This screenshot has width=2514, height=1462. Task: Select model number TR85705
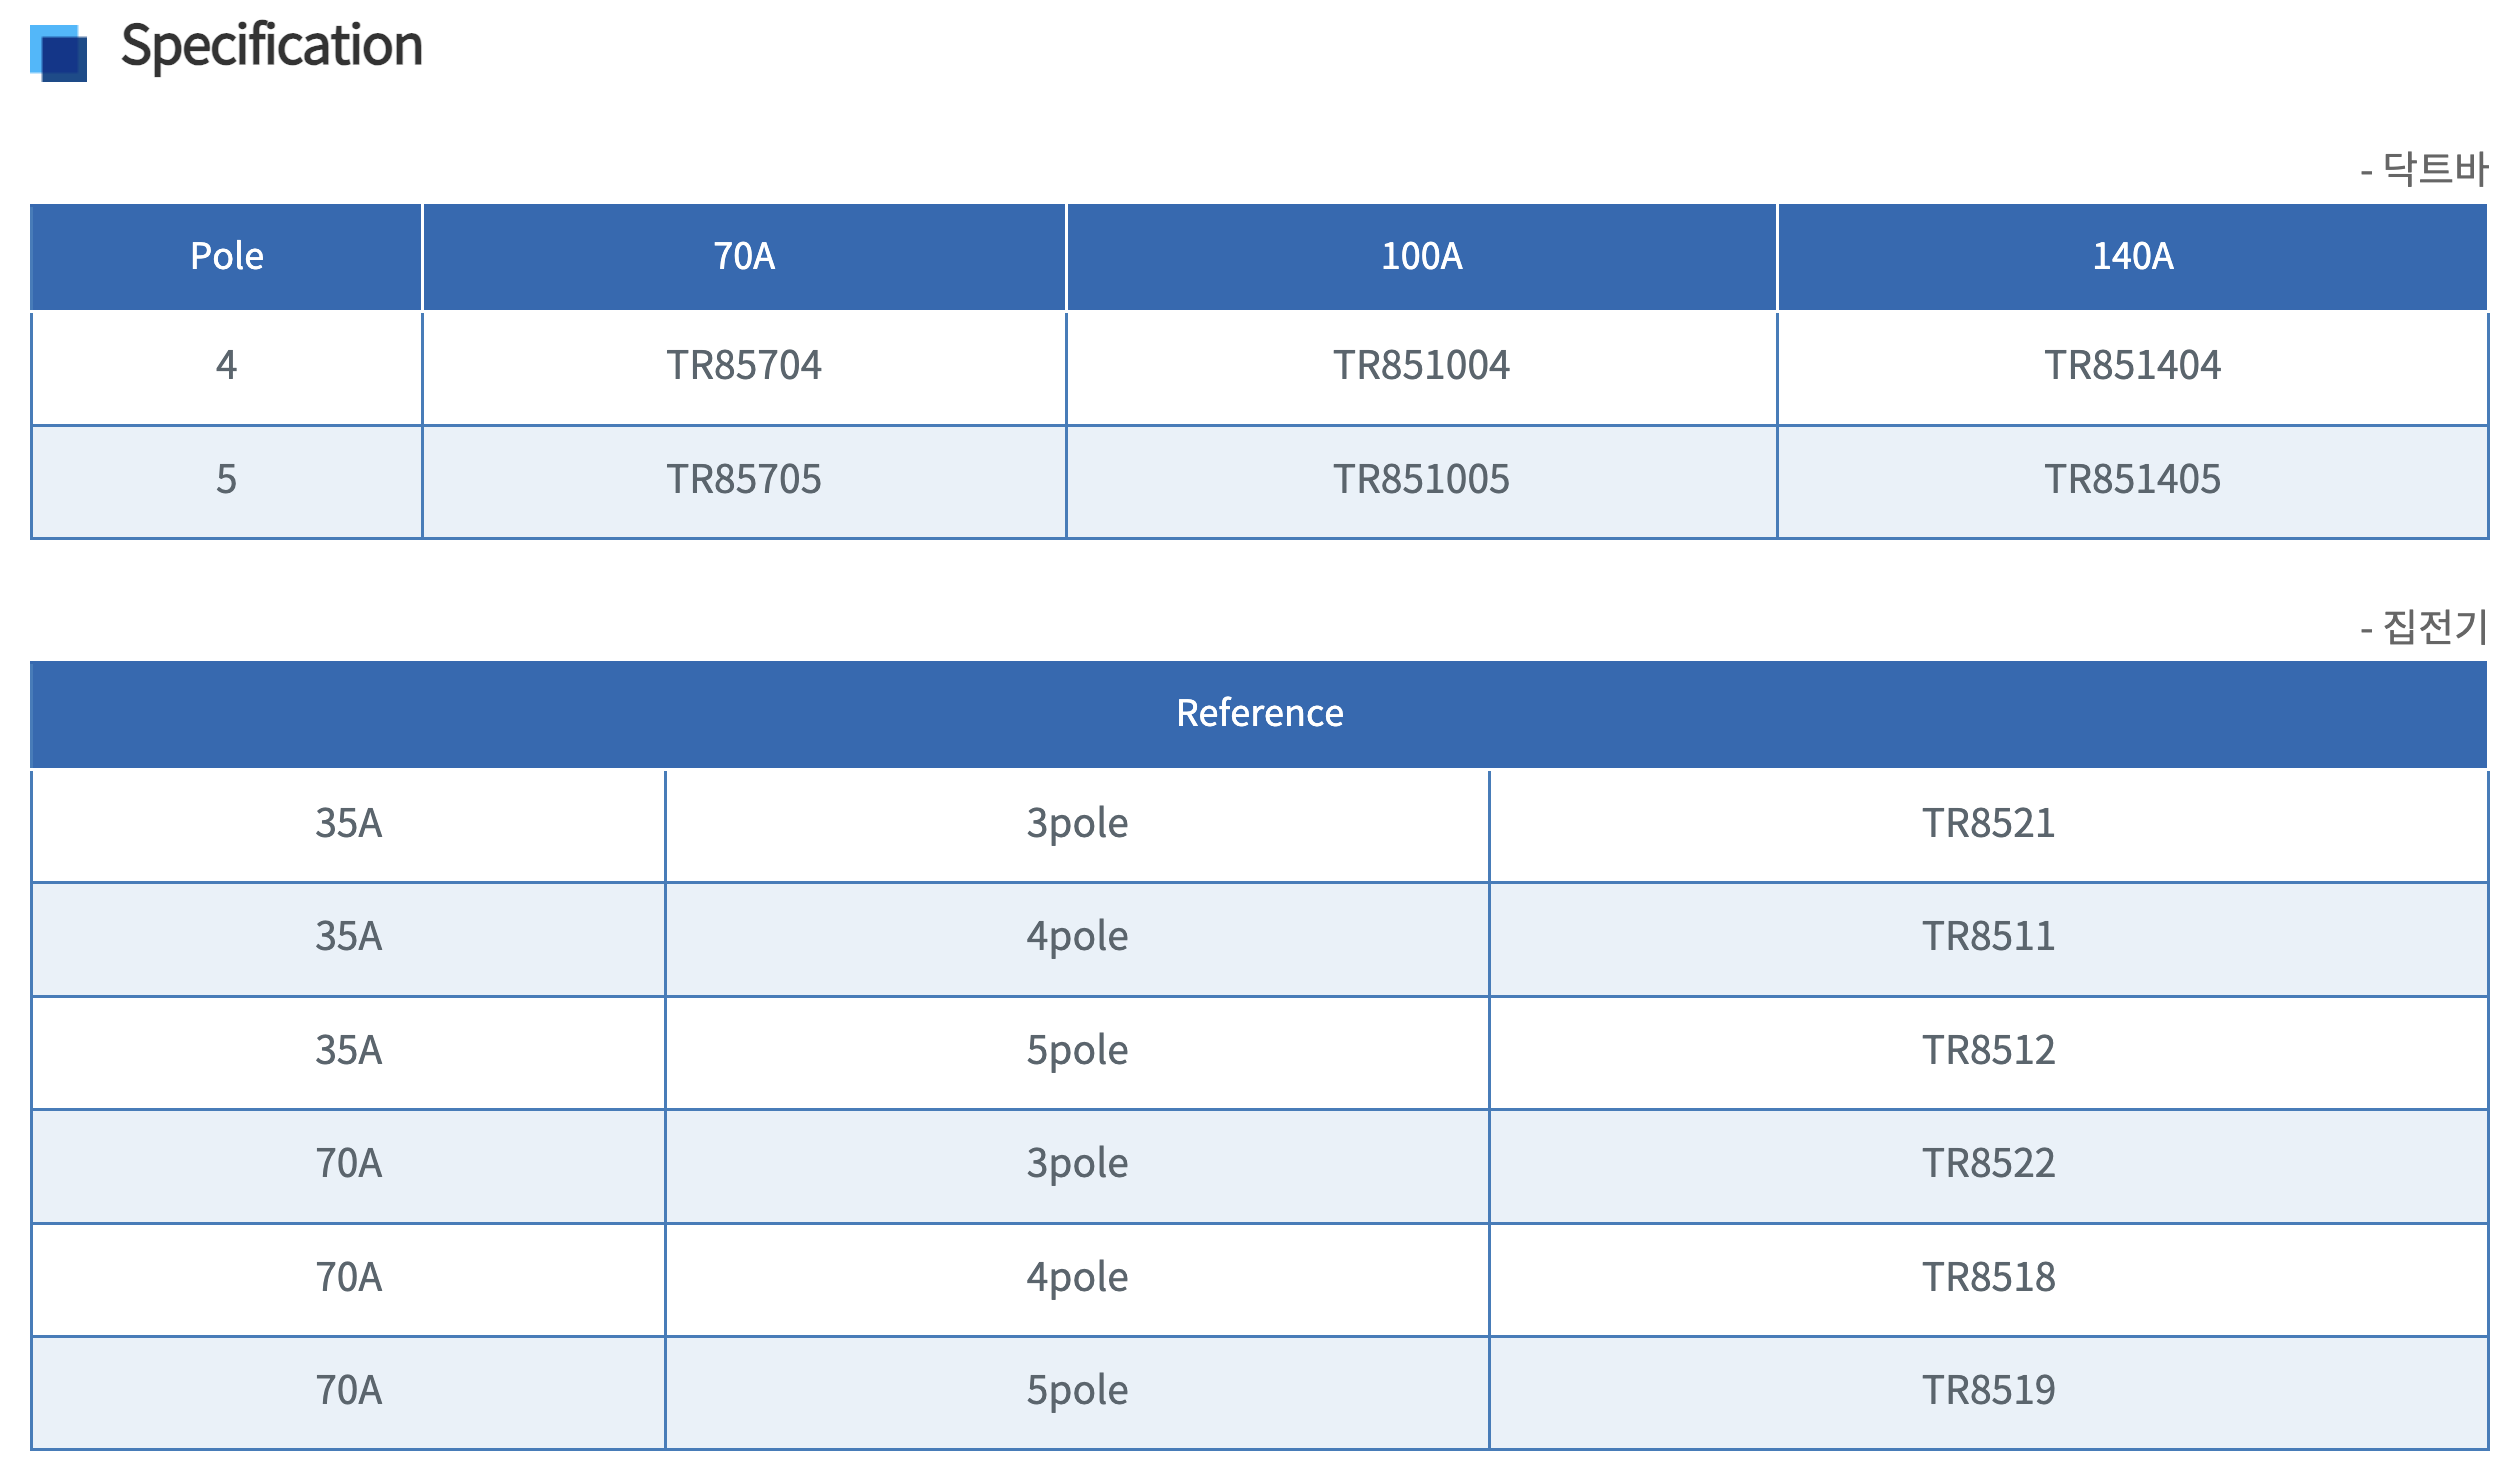click(x=744, y=480)
